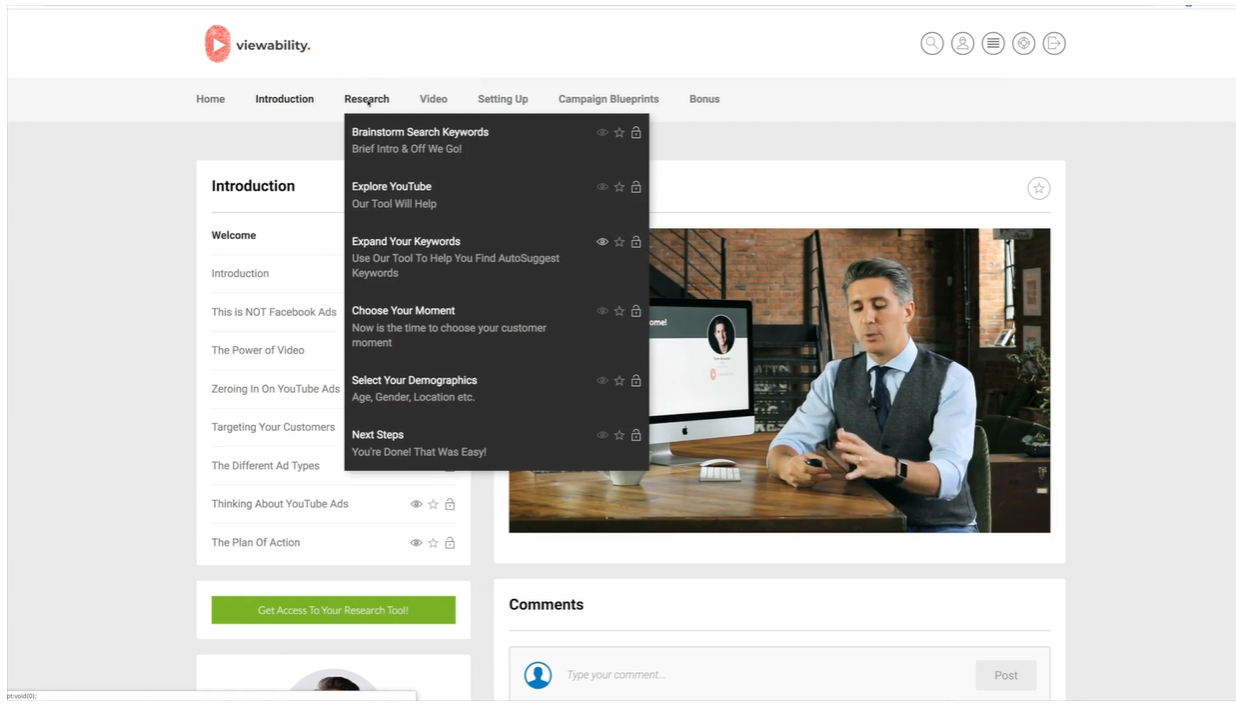1236x709 pixels.
Task: Click the logout arrow icon in header
Action: [x=1054, y=43]
